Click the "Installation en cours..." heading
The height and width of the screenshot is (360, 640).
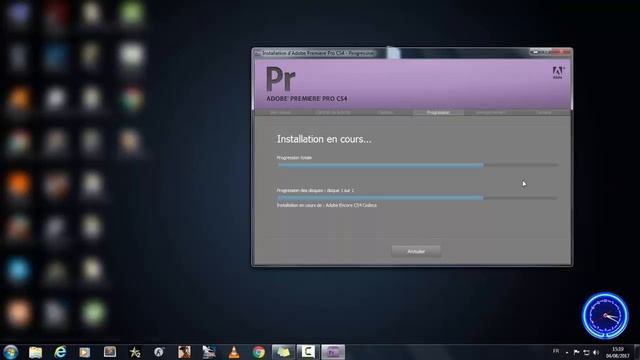pyautogui.click(x=324, y=139)
